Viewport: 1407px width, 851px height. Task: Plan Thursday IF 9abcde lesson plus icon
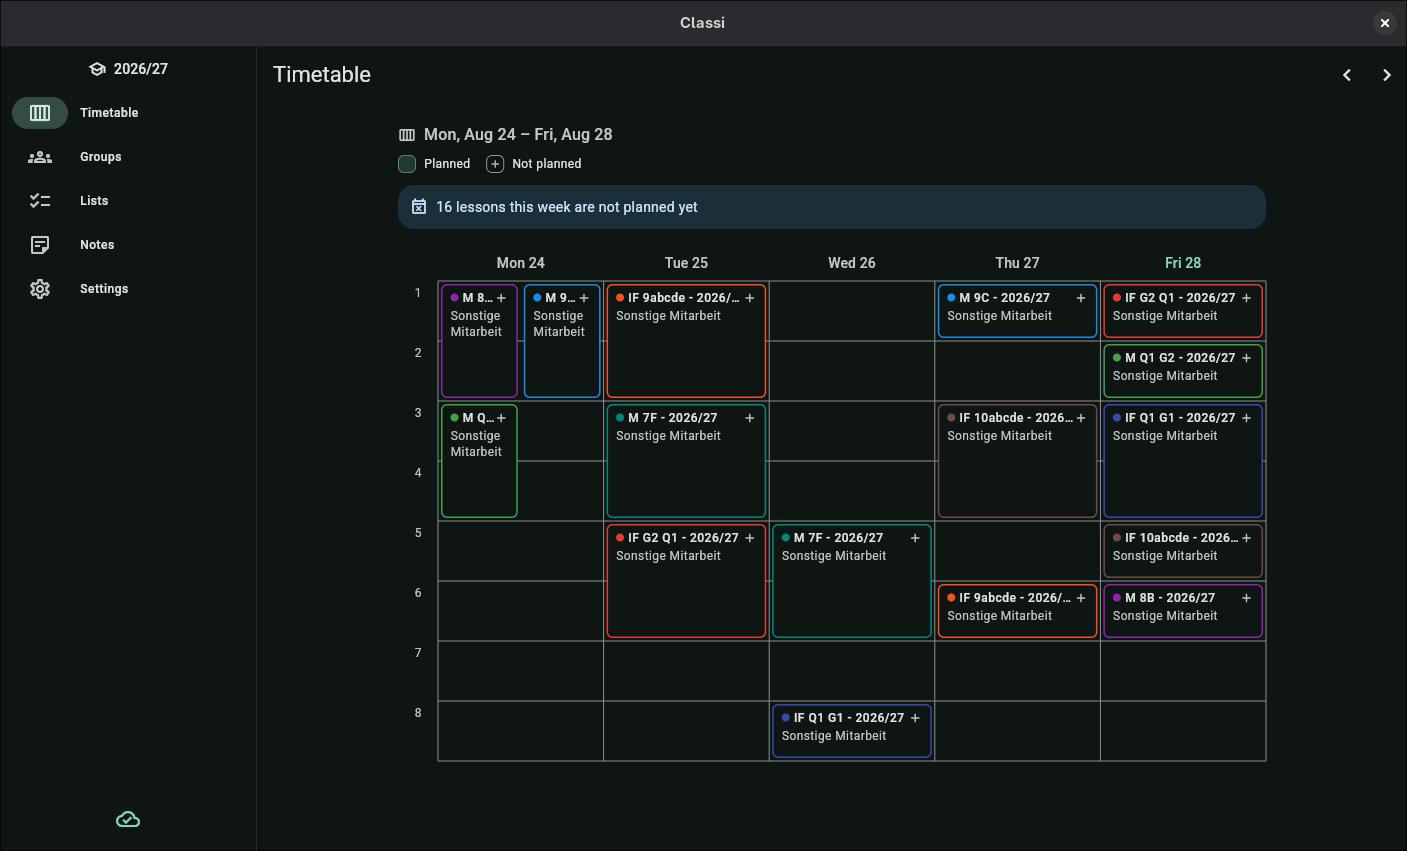click(1081, 598)
